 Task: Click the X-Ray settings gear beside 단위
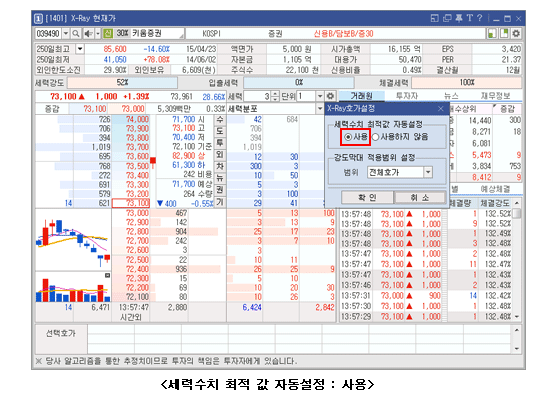point(330,96)
